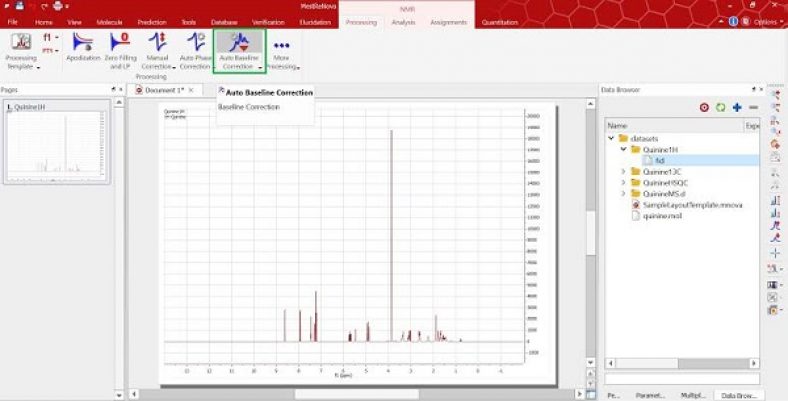788x401 pixels.
Task: Expand the Quinine13C folder
Action: (623, 171)
